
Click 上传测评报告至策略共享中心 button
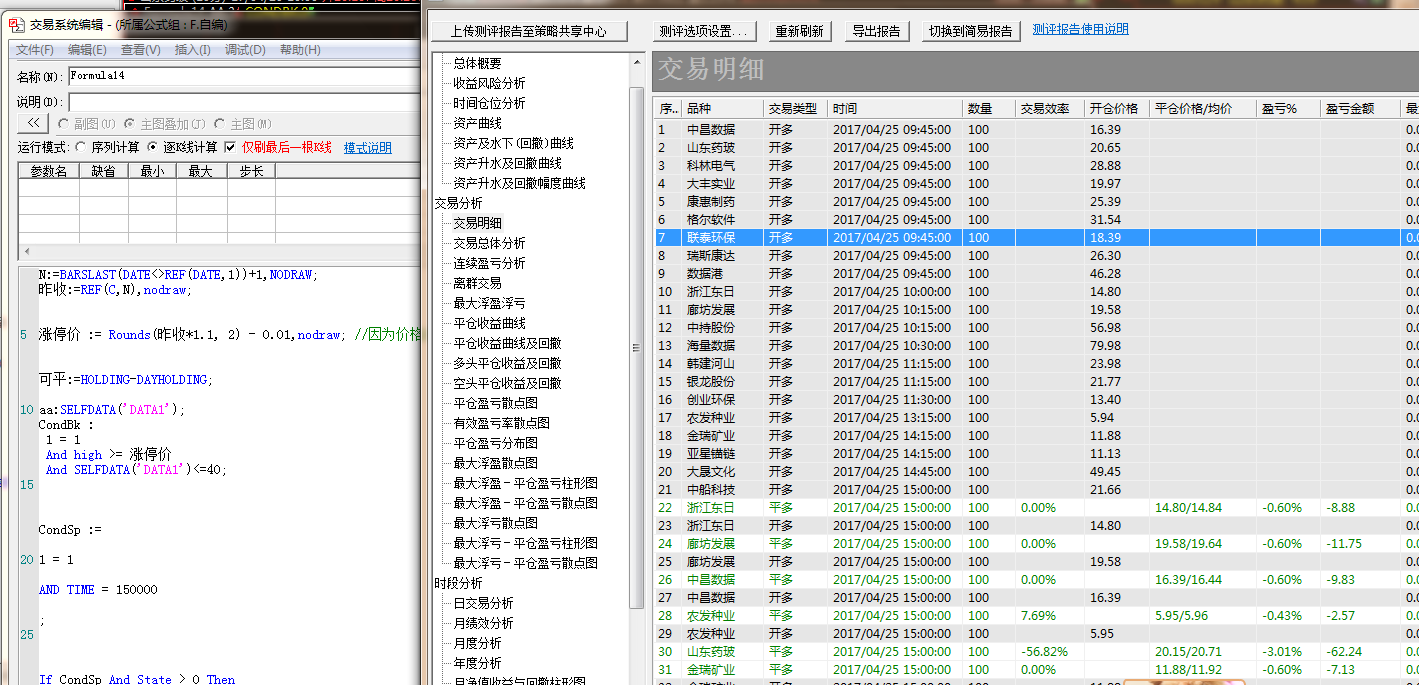tap(529, 31)
